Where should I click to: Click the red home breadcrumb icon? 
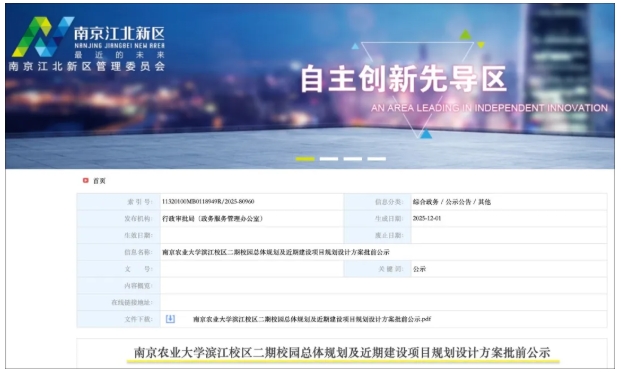[86, 181]
